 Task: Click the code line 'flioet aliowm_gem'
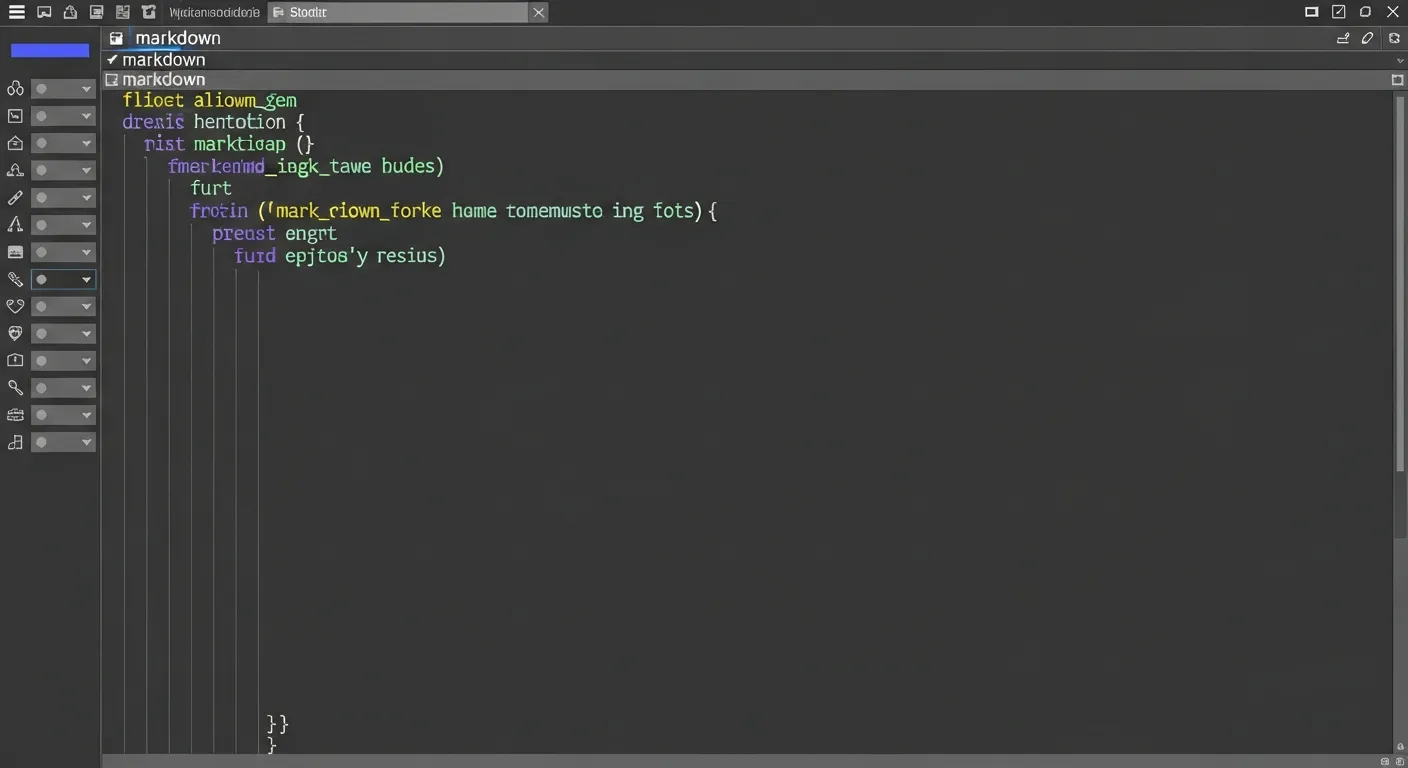[x=210, y=100]
